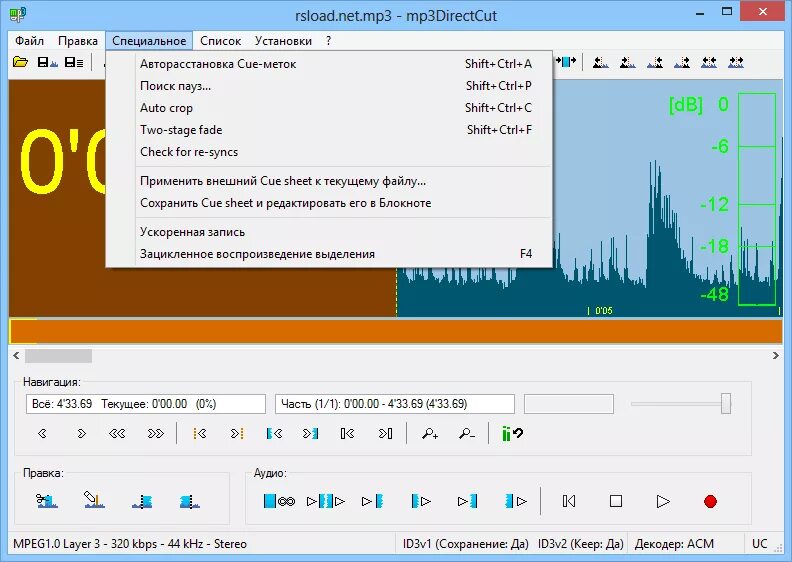Click the ID3v2 (Keep: Да) status entry
Viewport: 792px width, 562px height.
click(x=580, y=544)
